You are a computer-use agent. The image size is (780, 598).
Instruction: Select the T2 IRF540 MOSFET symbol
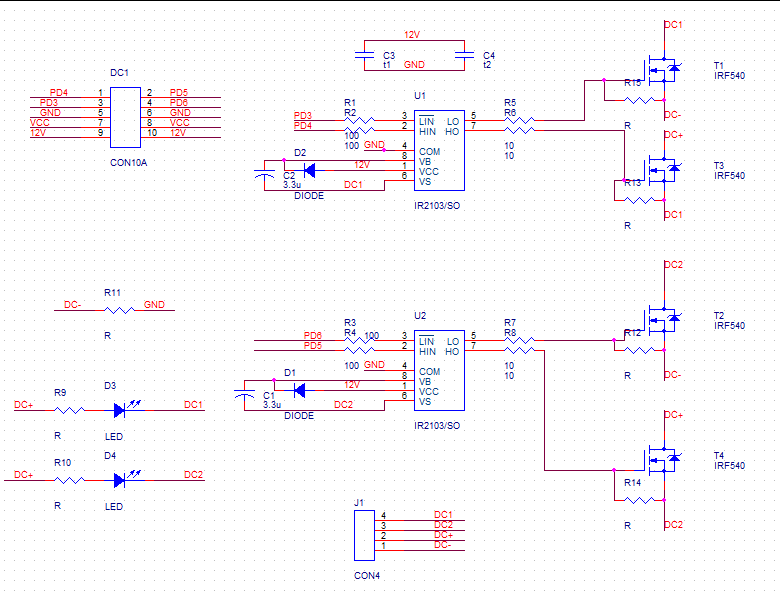pyautogui.click(x=663, y=320)
